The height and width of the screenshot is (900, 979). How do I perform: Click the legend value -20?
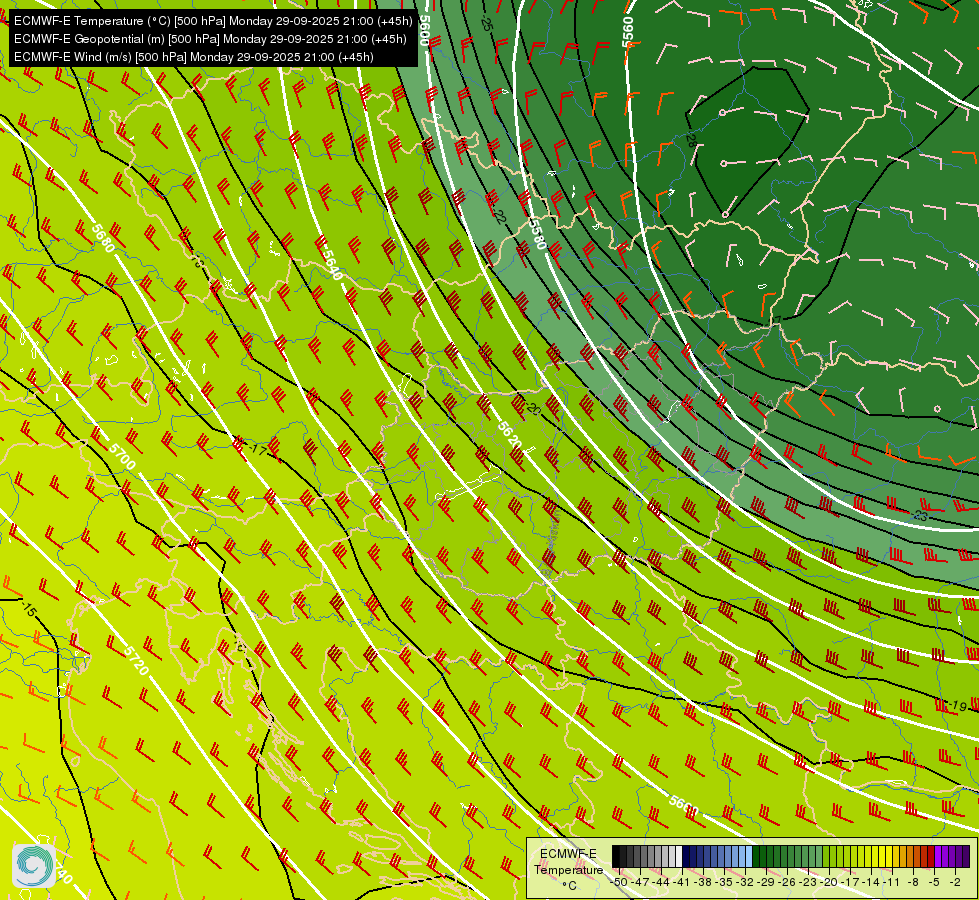[x=828, y=882]
